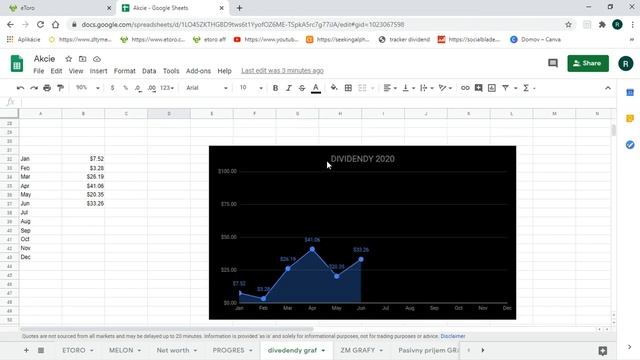Screen dimensions: 640x360
Task: Format as currency with dollar icon
Action: 112,88
